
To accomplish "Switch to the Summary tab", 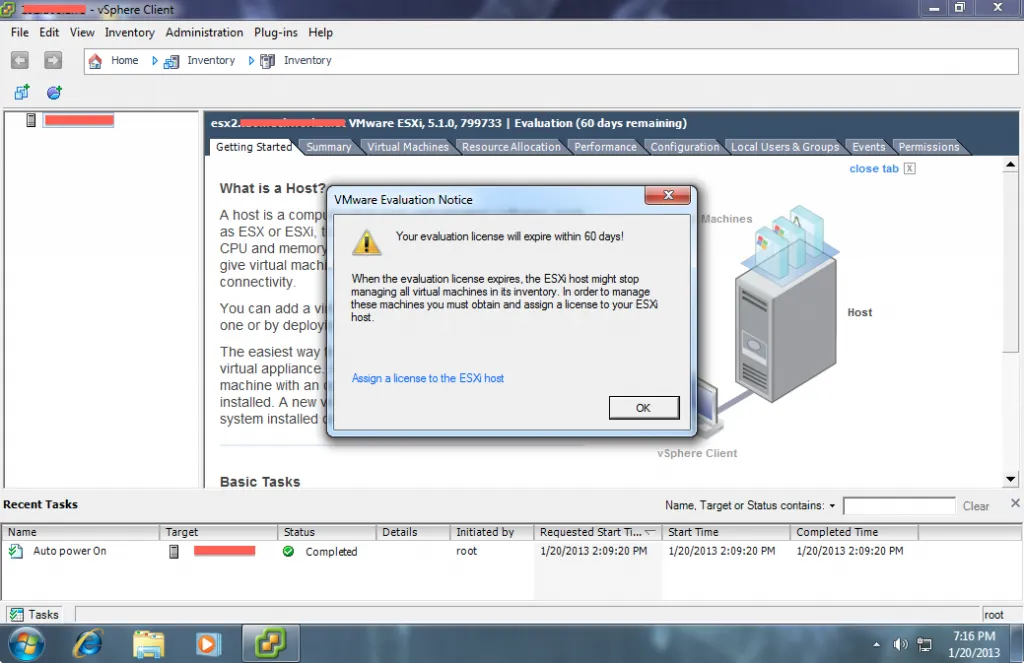I will click(328, 147).
